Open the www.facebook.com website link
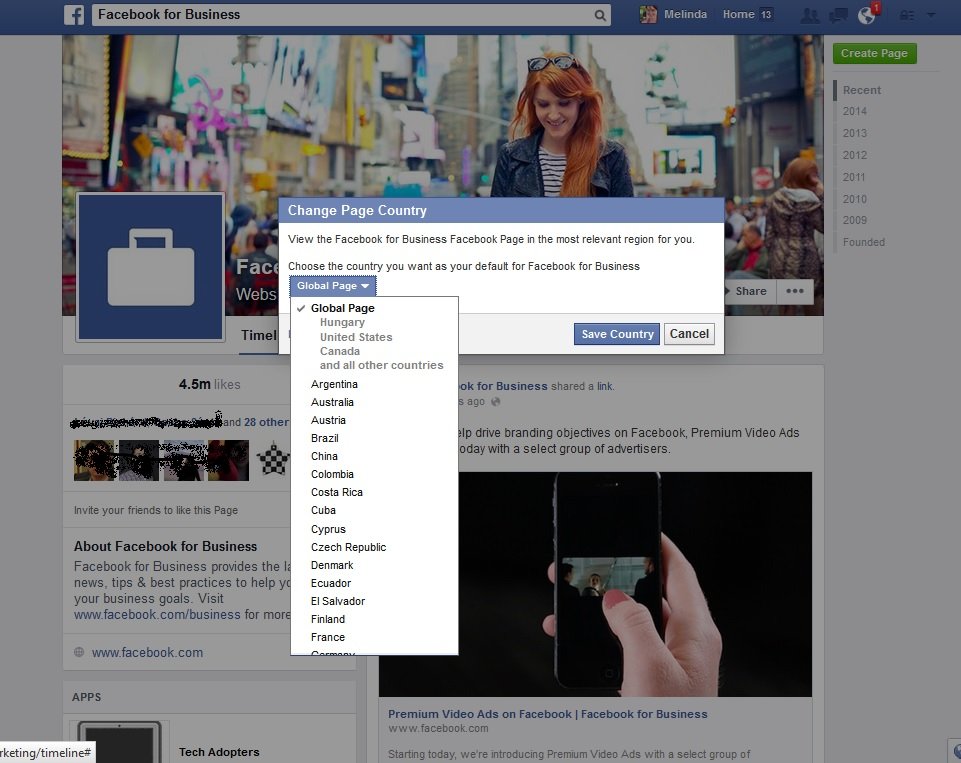 click(147, 652)
